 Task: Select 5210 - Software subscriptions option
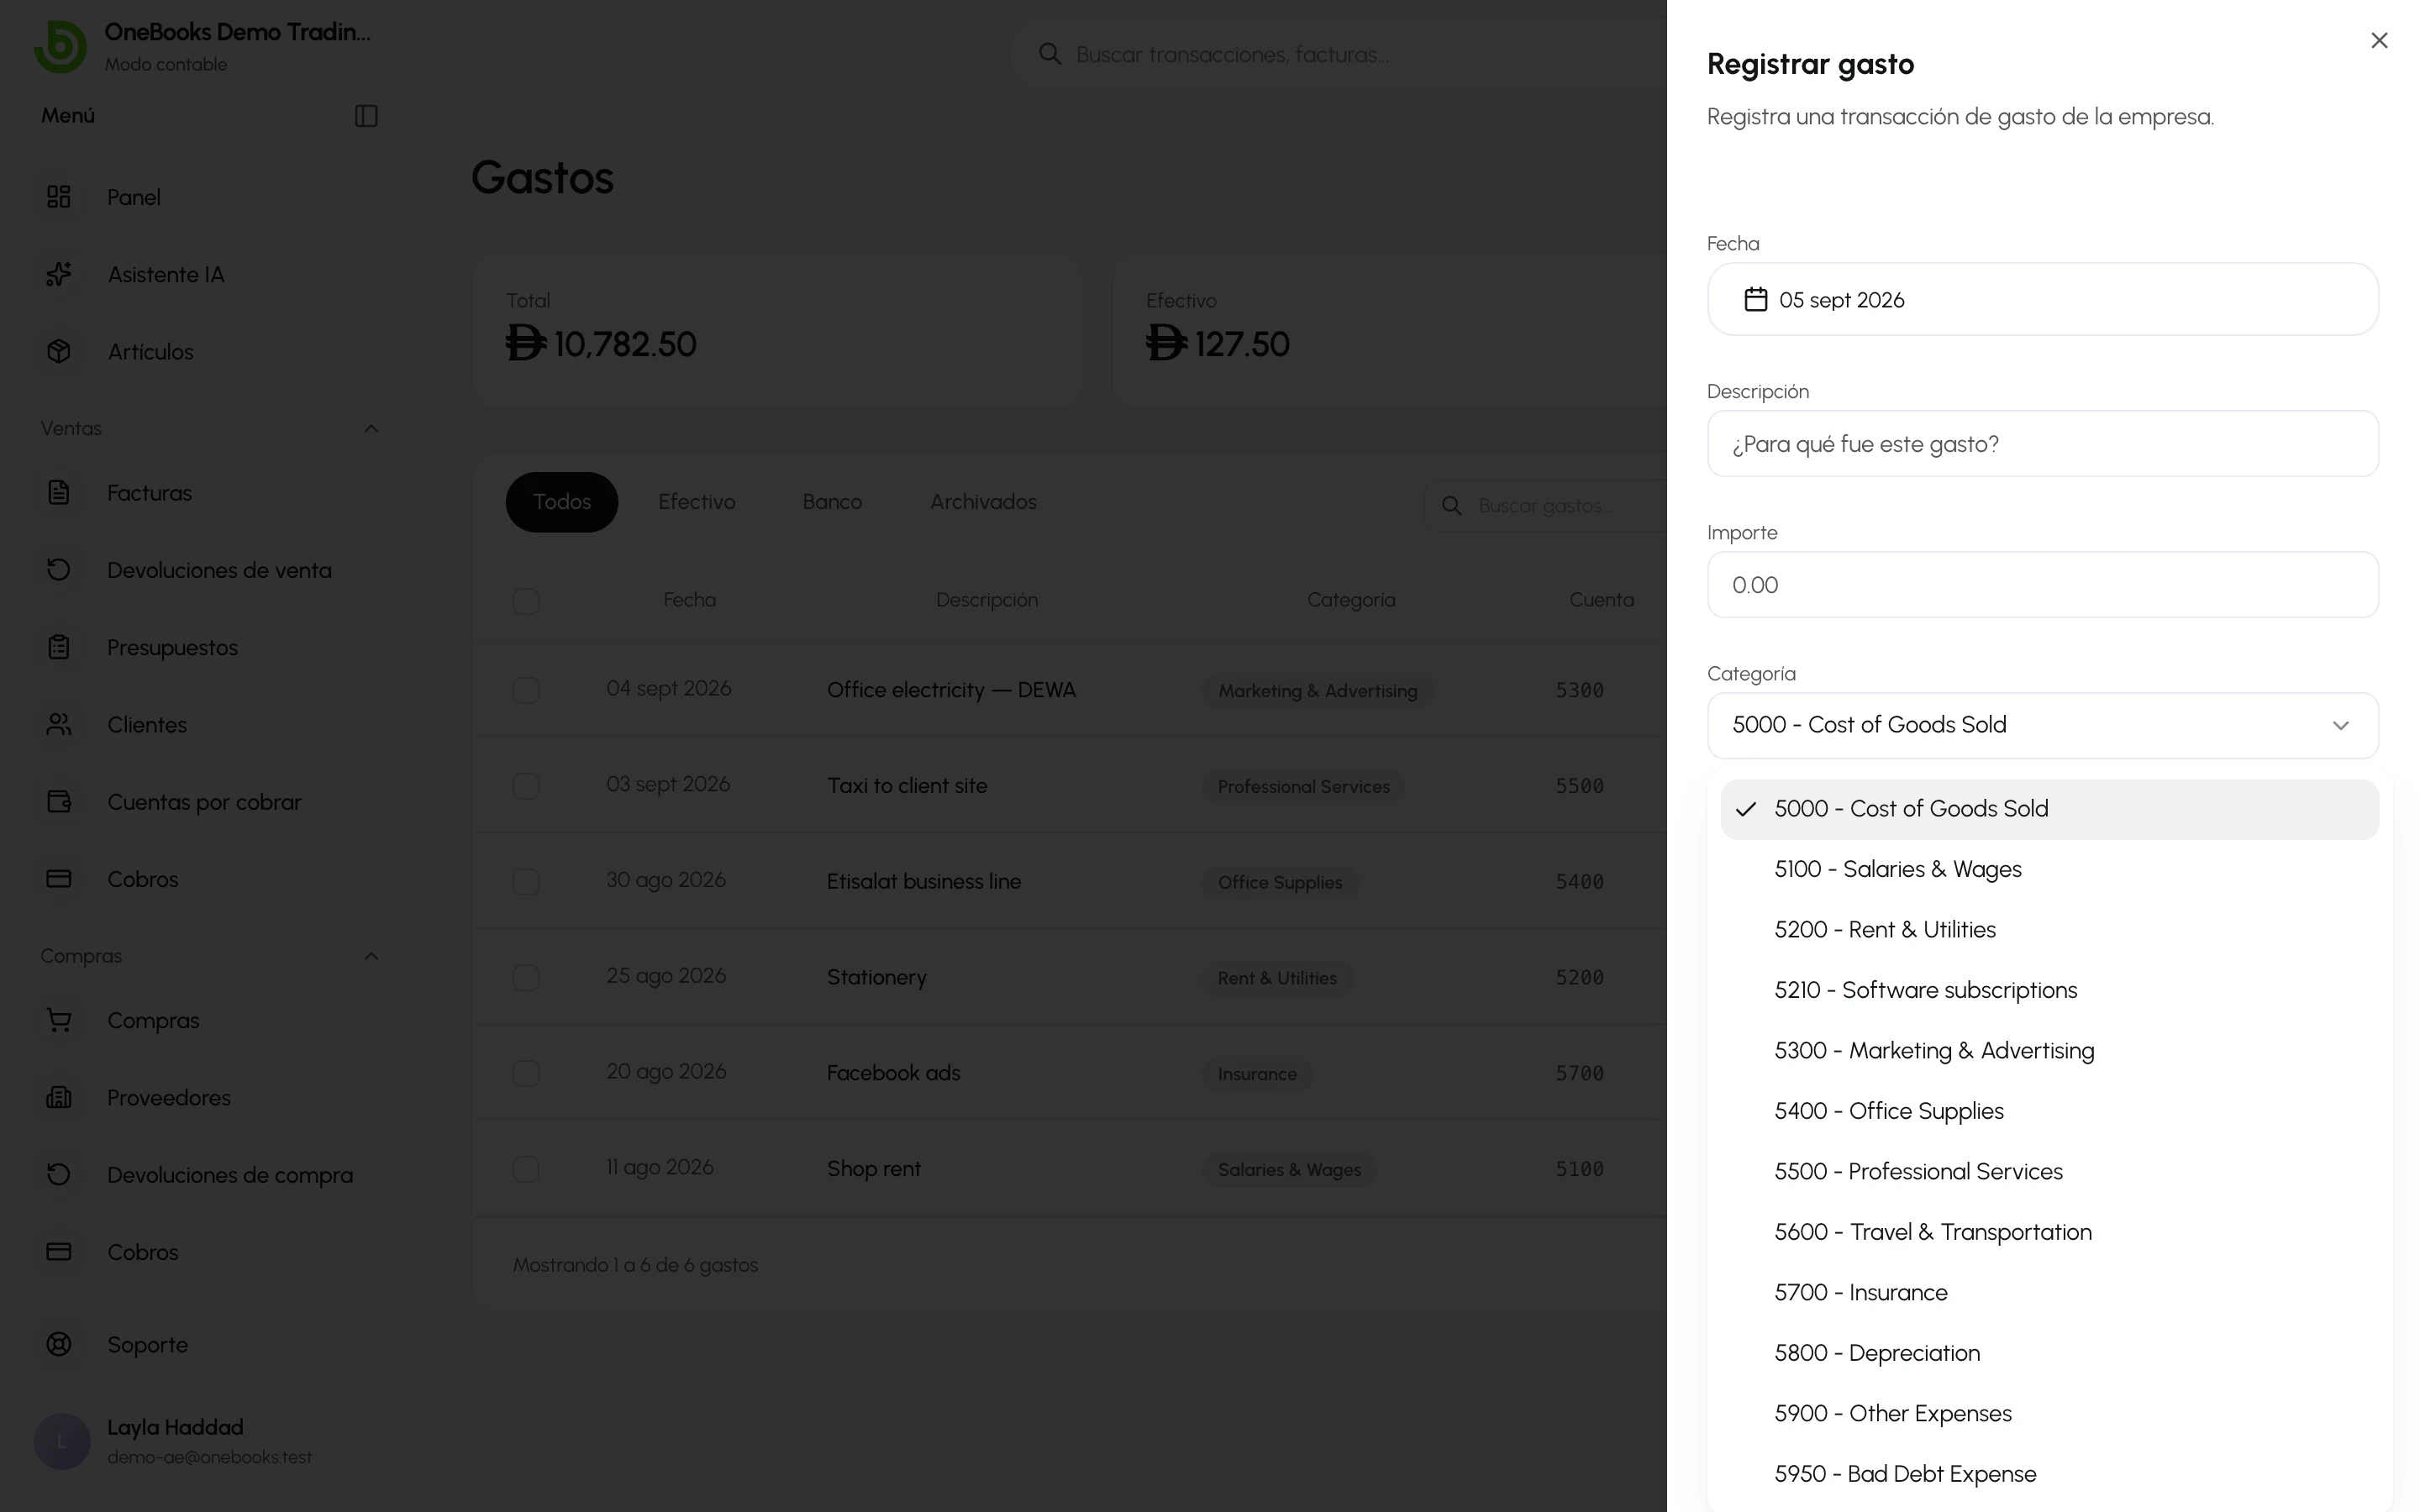pos(2049,990)
